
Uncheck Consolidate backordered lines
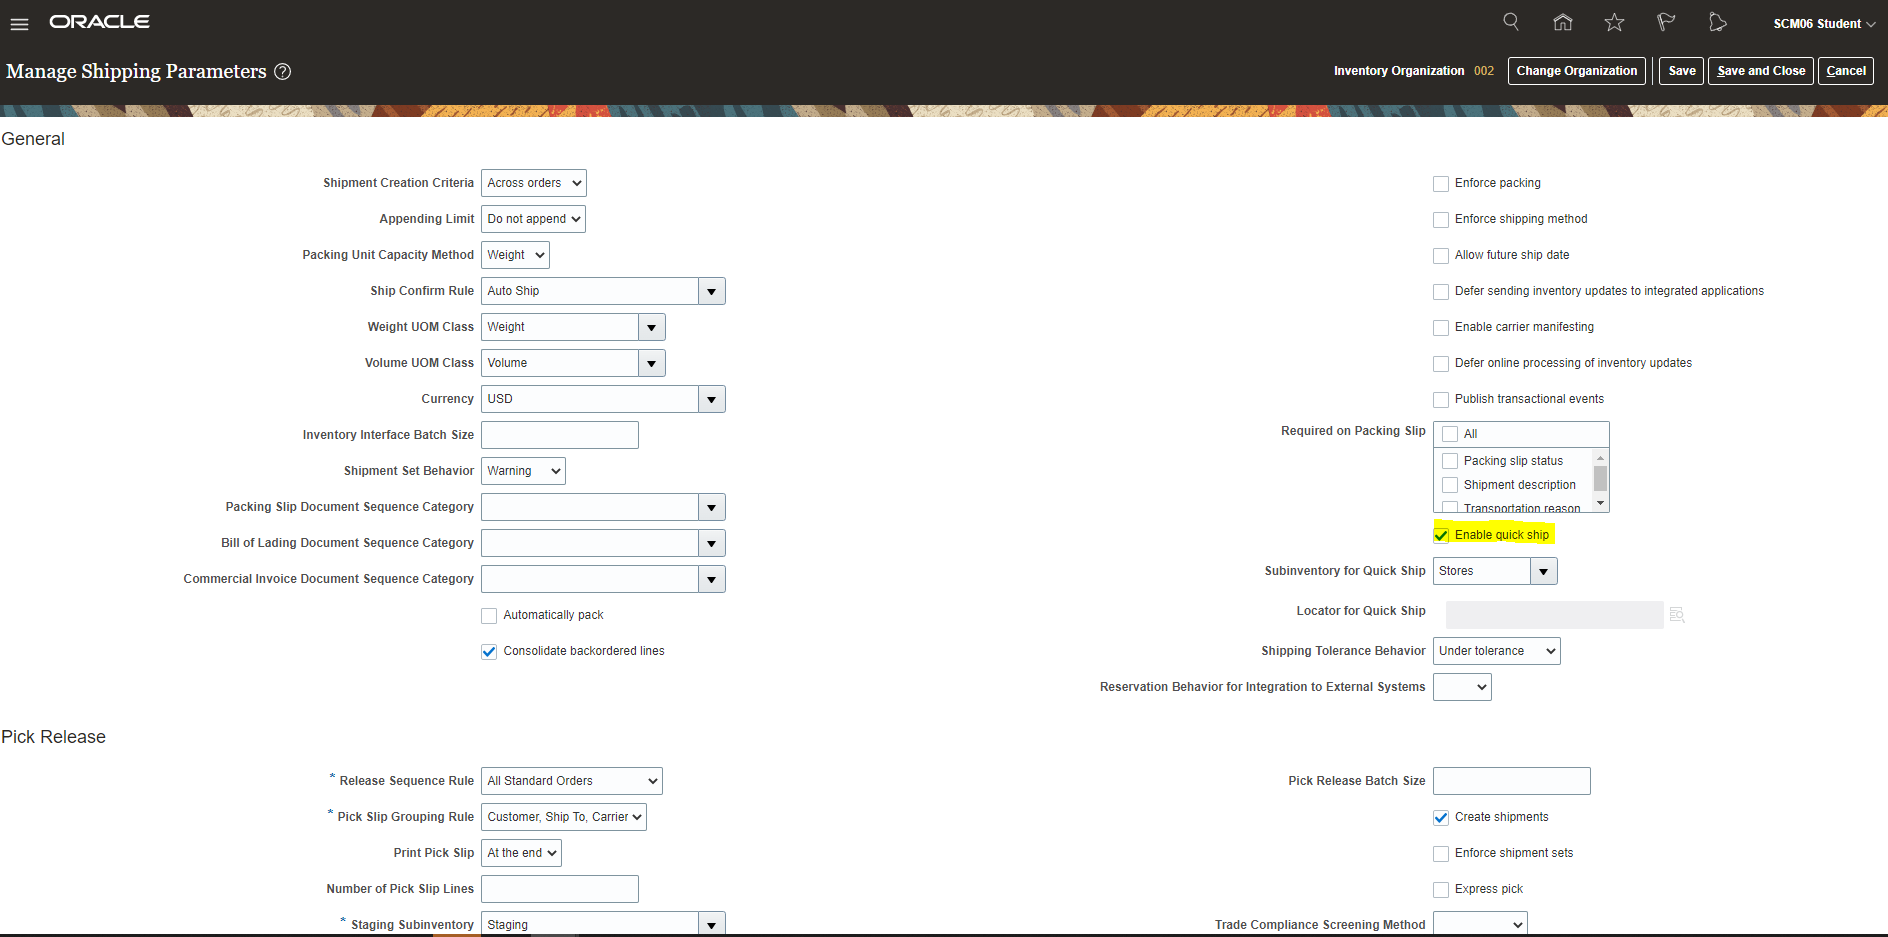[x=489, y=651]
